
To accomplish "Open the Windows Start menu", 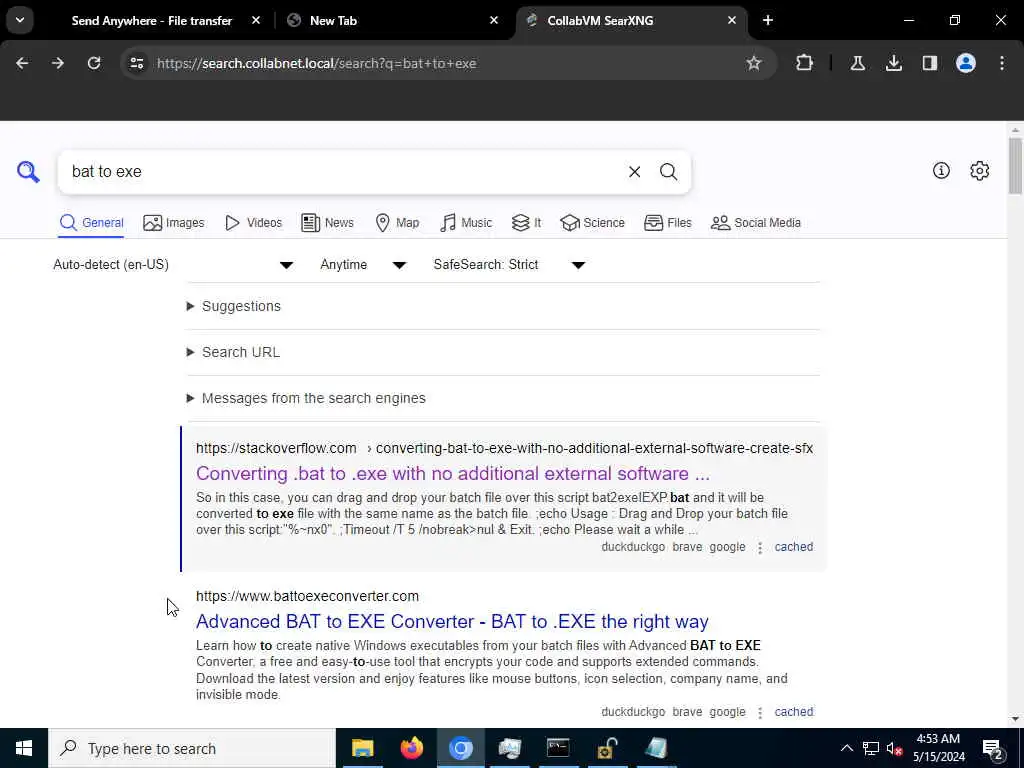I will point(24,748).
